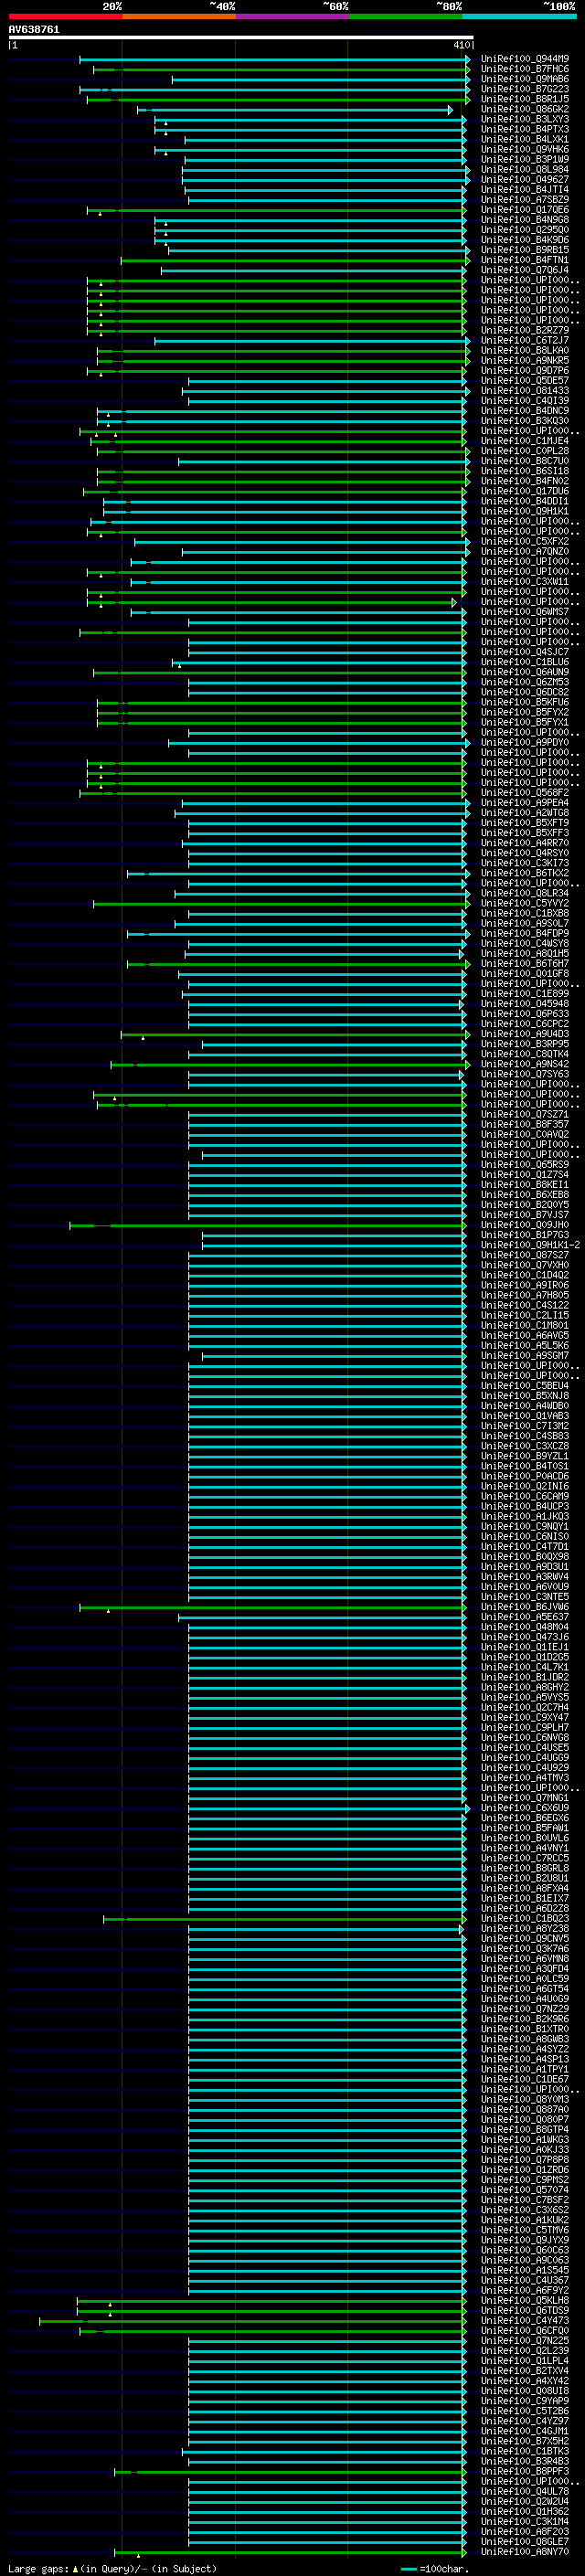This screenshot has height=2576, width=585.
Task: Select the UniRef100_C4S122 label
Action: click(x=525, y=1305)
